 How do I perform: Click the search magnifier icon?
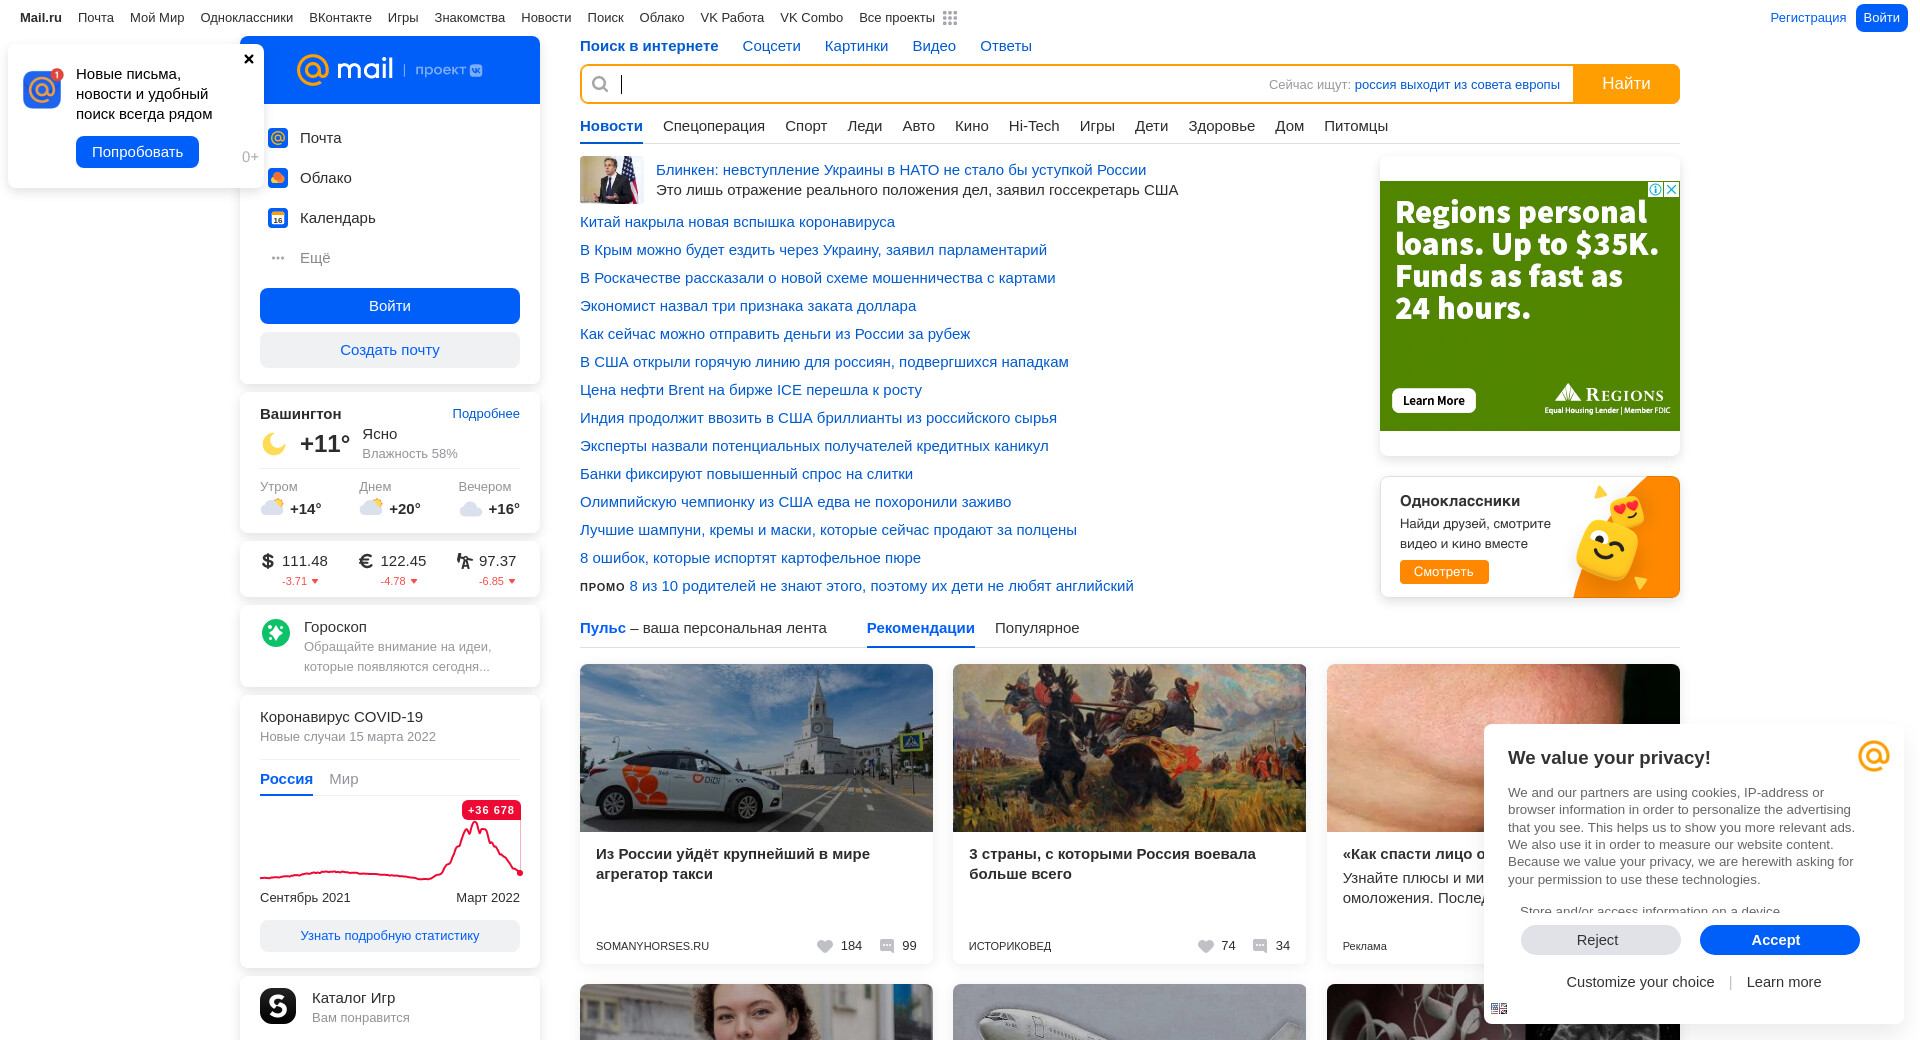coord(600,84)
